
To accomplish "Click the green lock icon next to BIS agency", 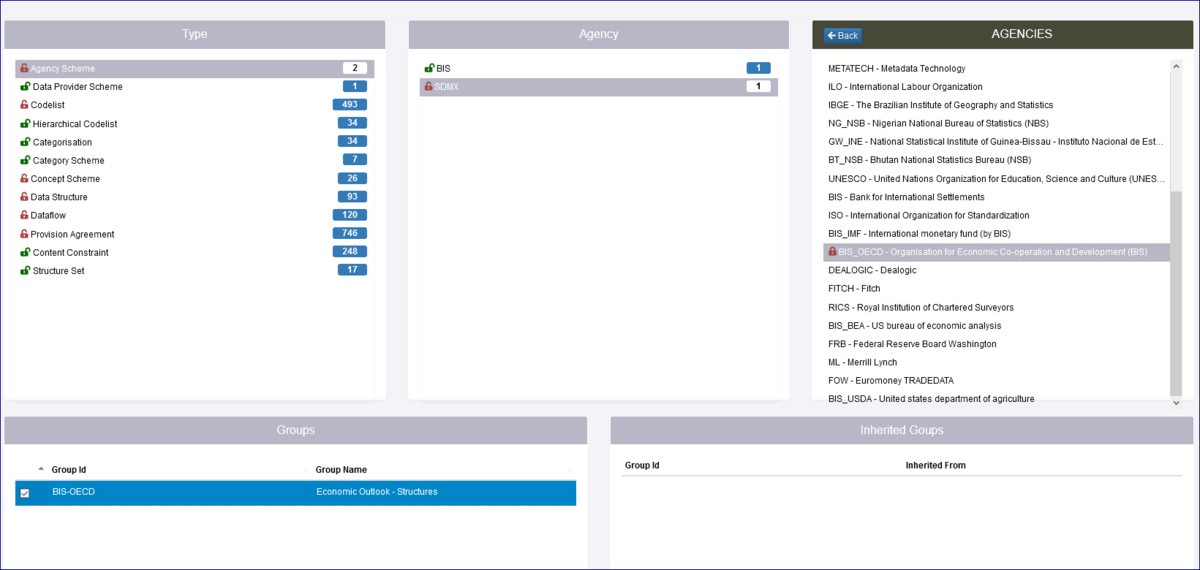I will click(429, 68).
